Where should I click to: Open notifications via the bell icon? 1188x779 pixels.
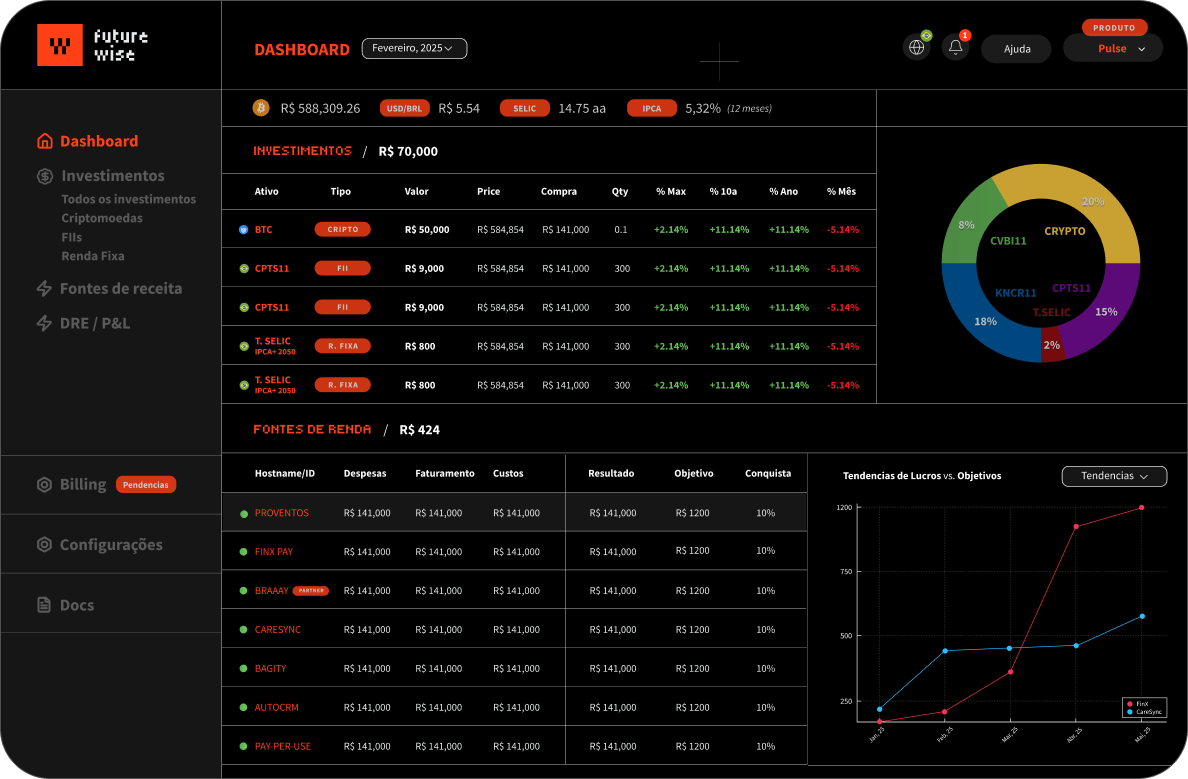click(955, 46)
